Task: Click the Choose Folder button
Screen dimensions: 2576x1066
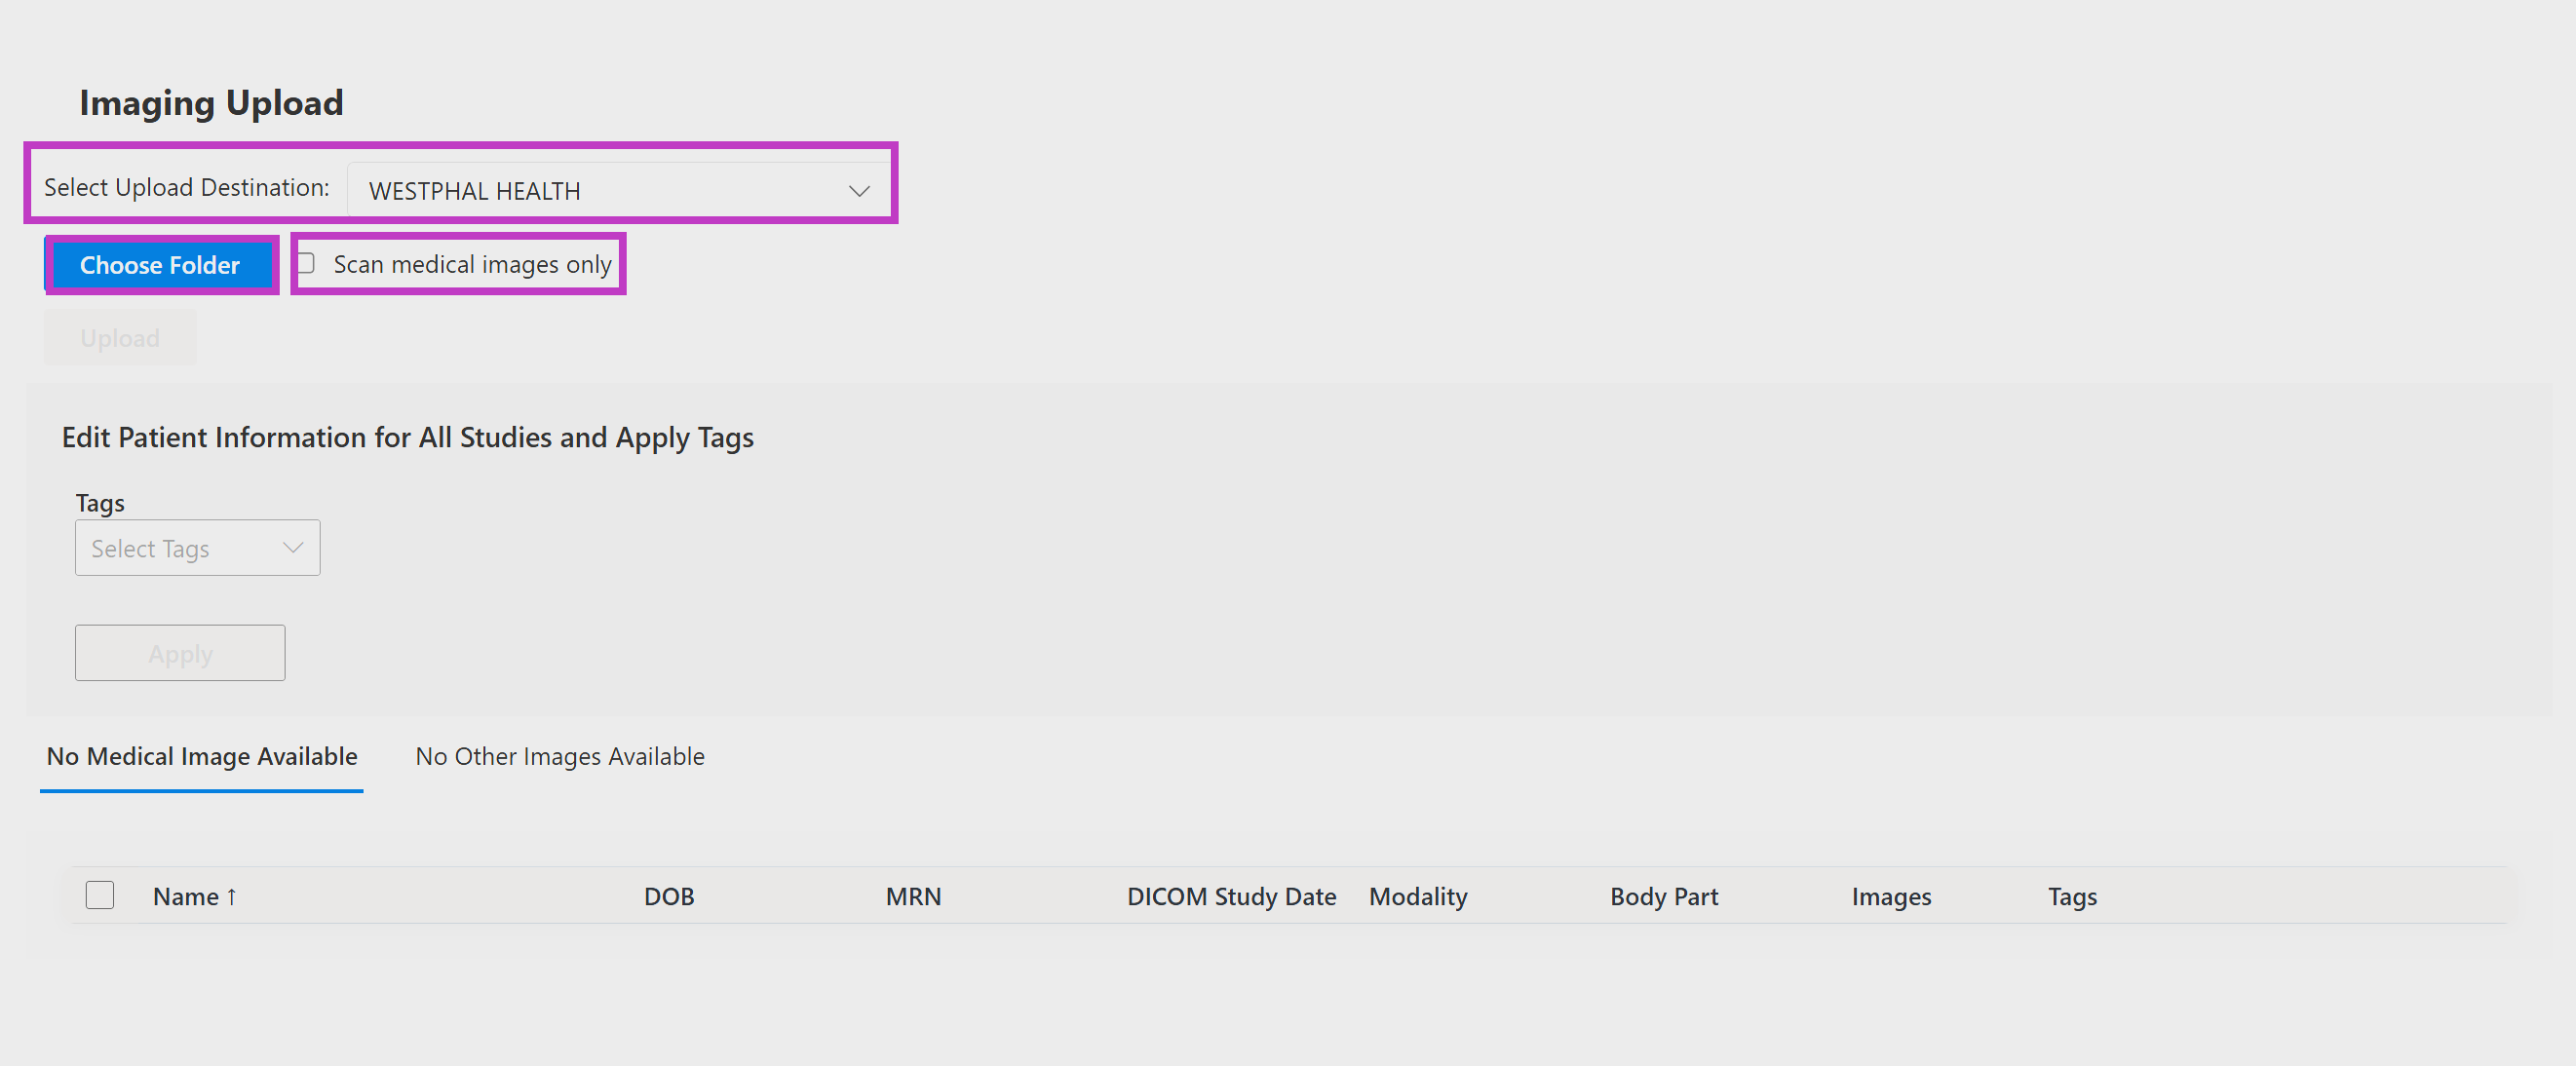Action: (x=160, y=265)
